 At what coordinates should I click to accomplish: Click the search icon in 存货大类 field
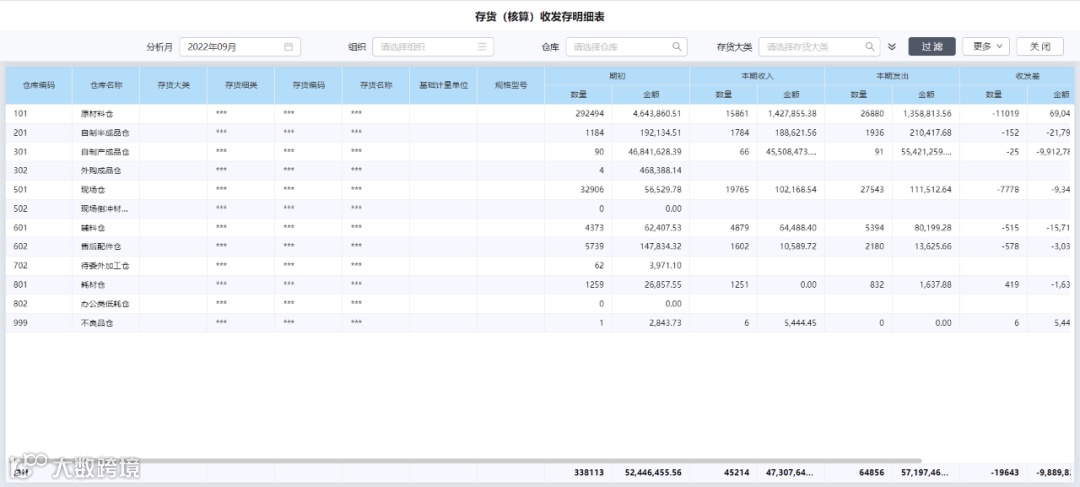pos(870,47)
